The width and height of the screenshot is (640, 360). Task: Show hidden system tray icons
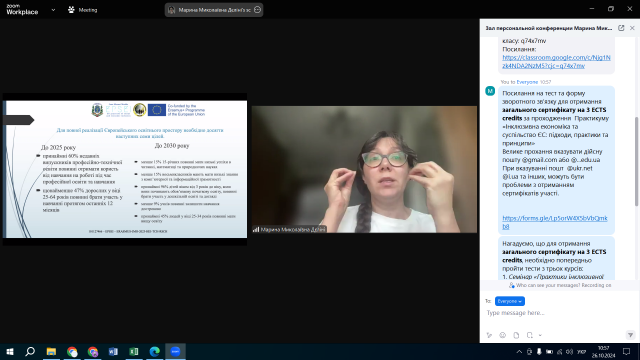click(x=519, y=351)
